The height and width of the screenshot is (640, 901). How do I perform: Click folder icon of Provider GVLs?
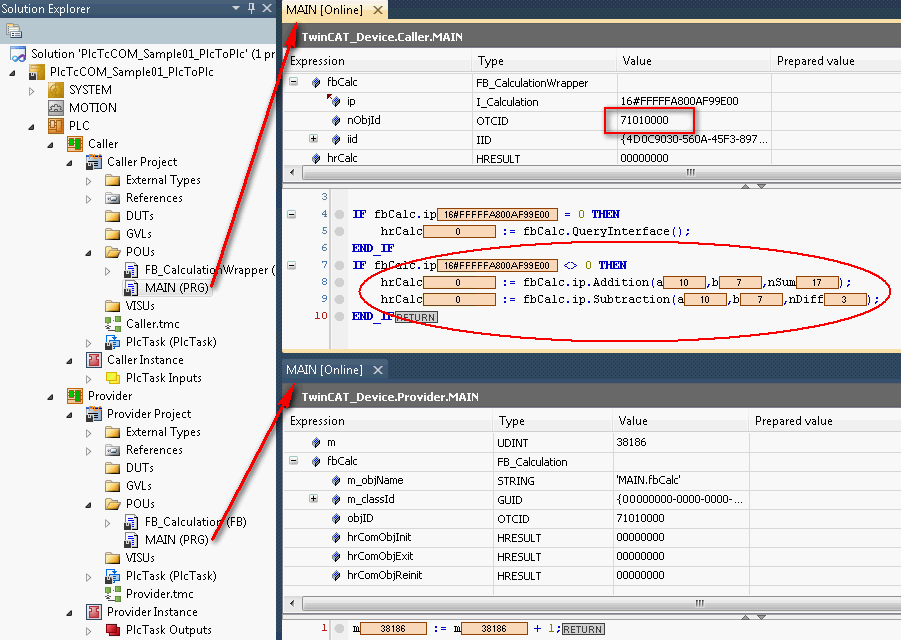tap(113, 486)
